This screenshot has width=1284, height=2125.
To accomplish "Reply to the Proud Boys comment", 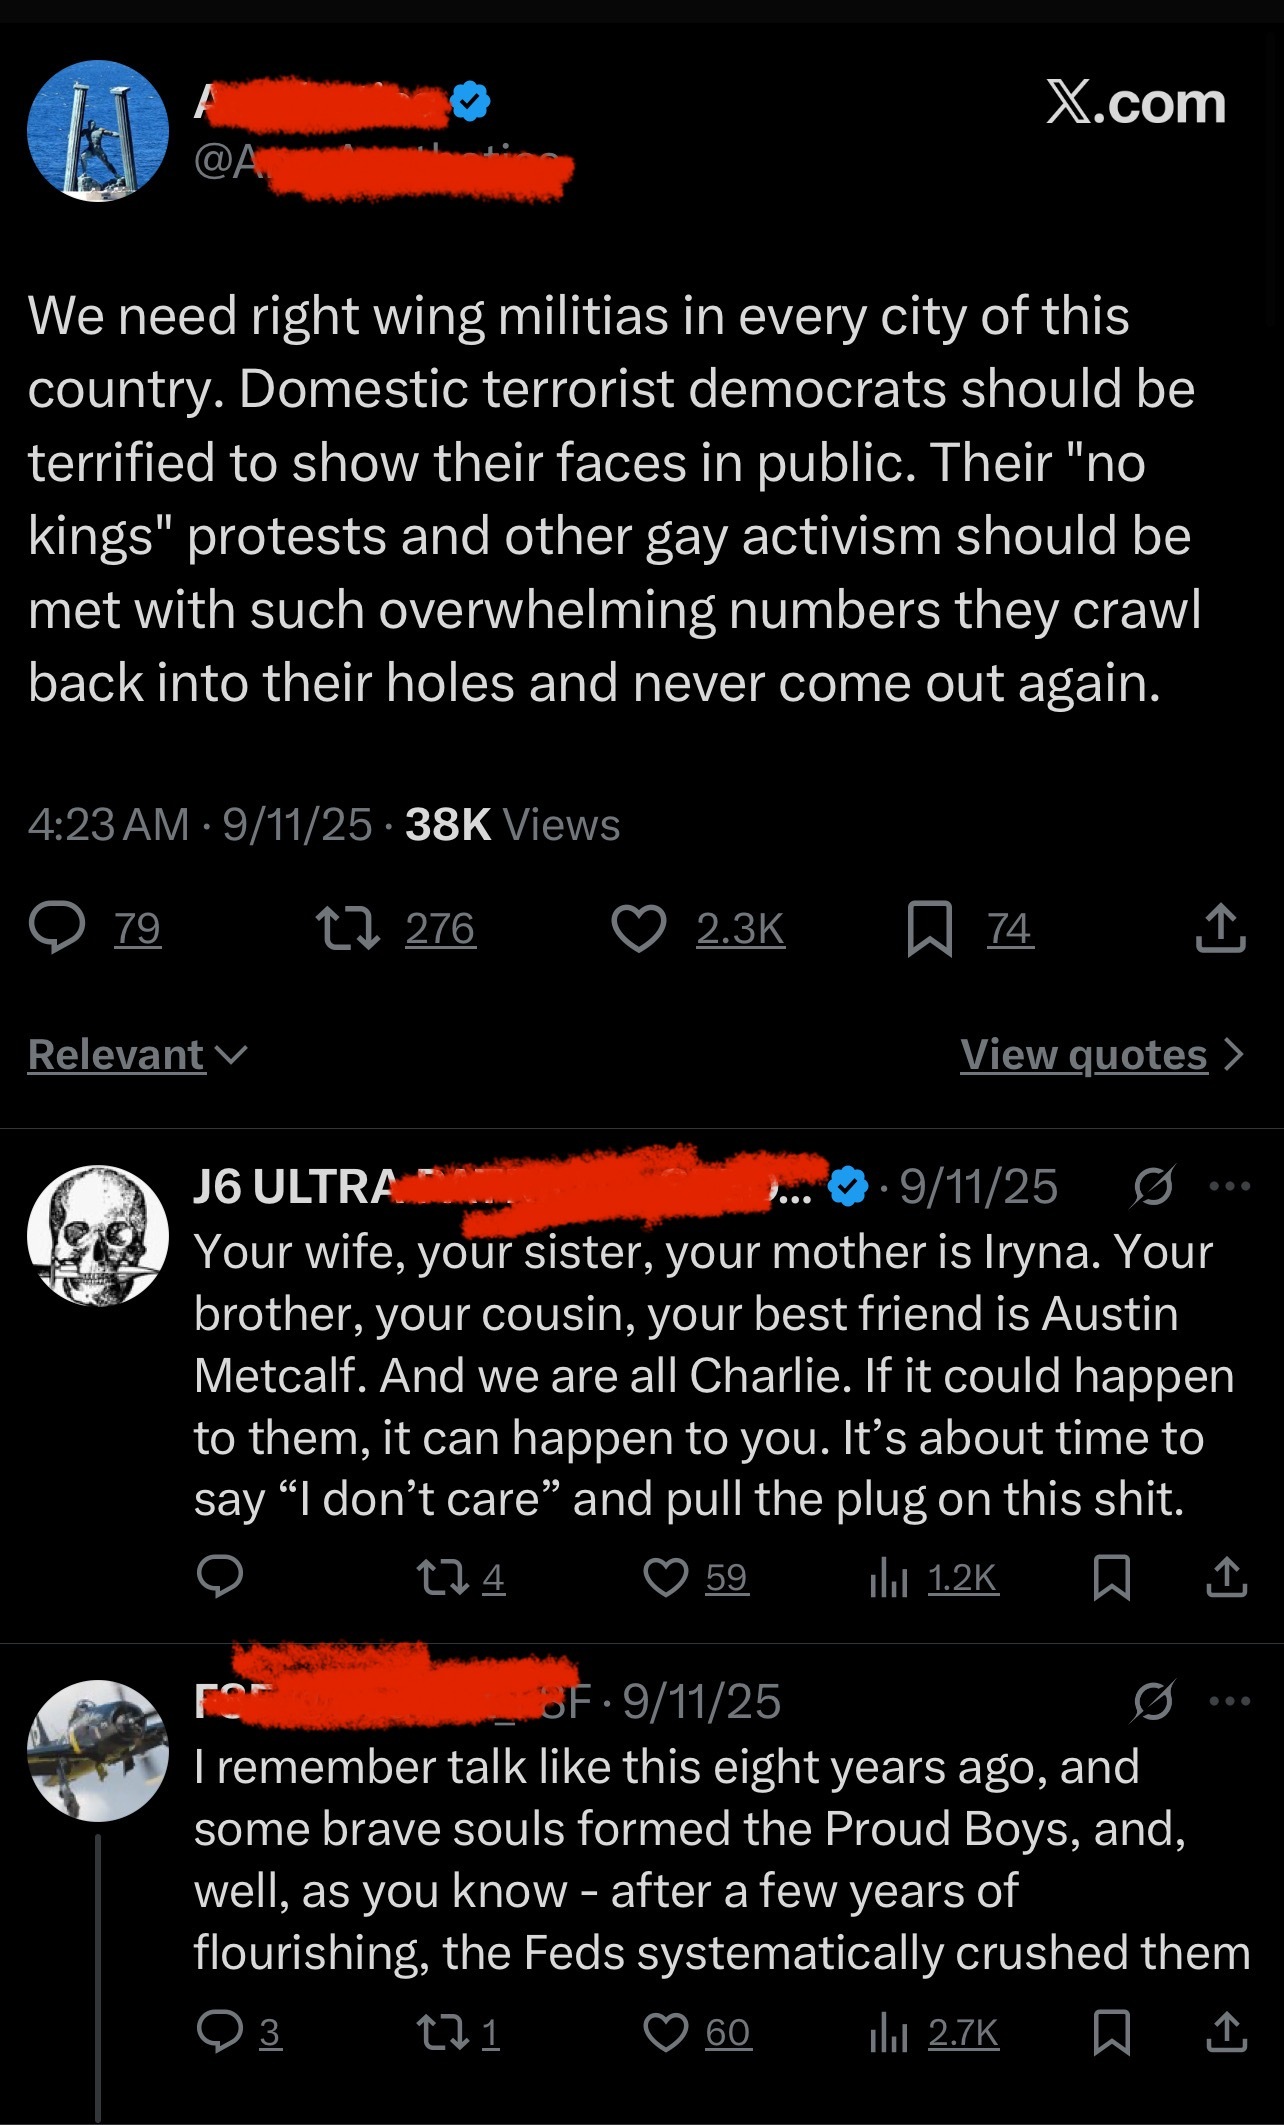I will pos(220,2033).
